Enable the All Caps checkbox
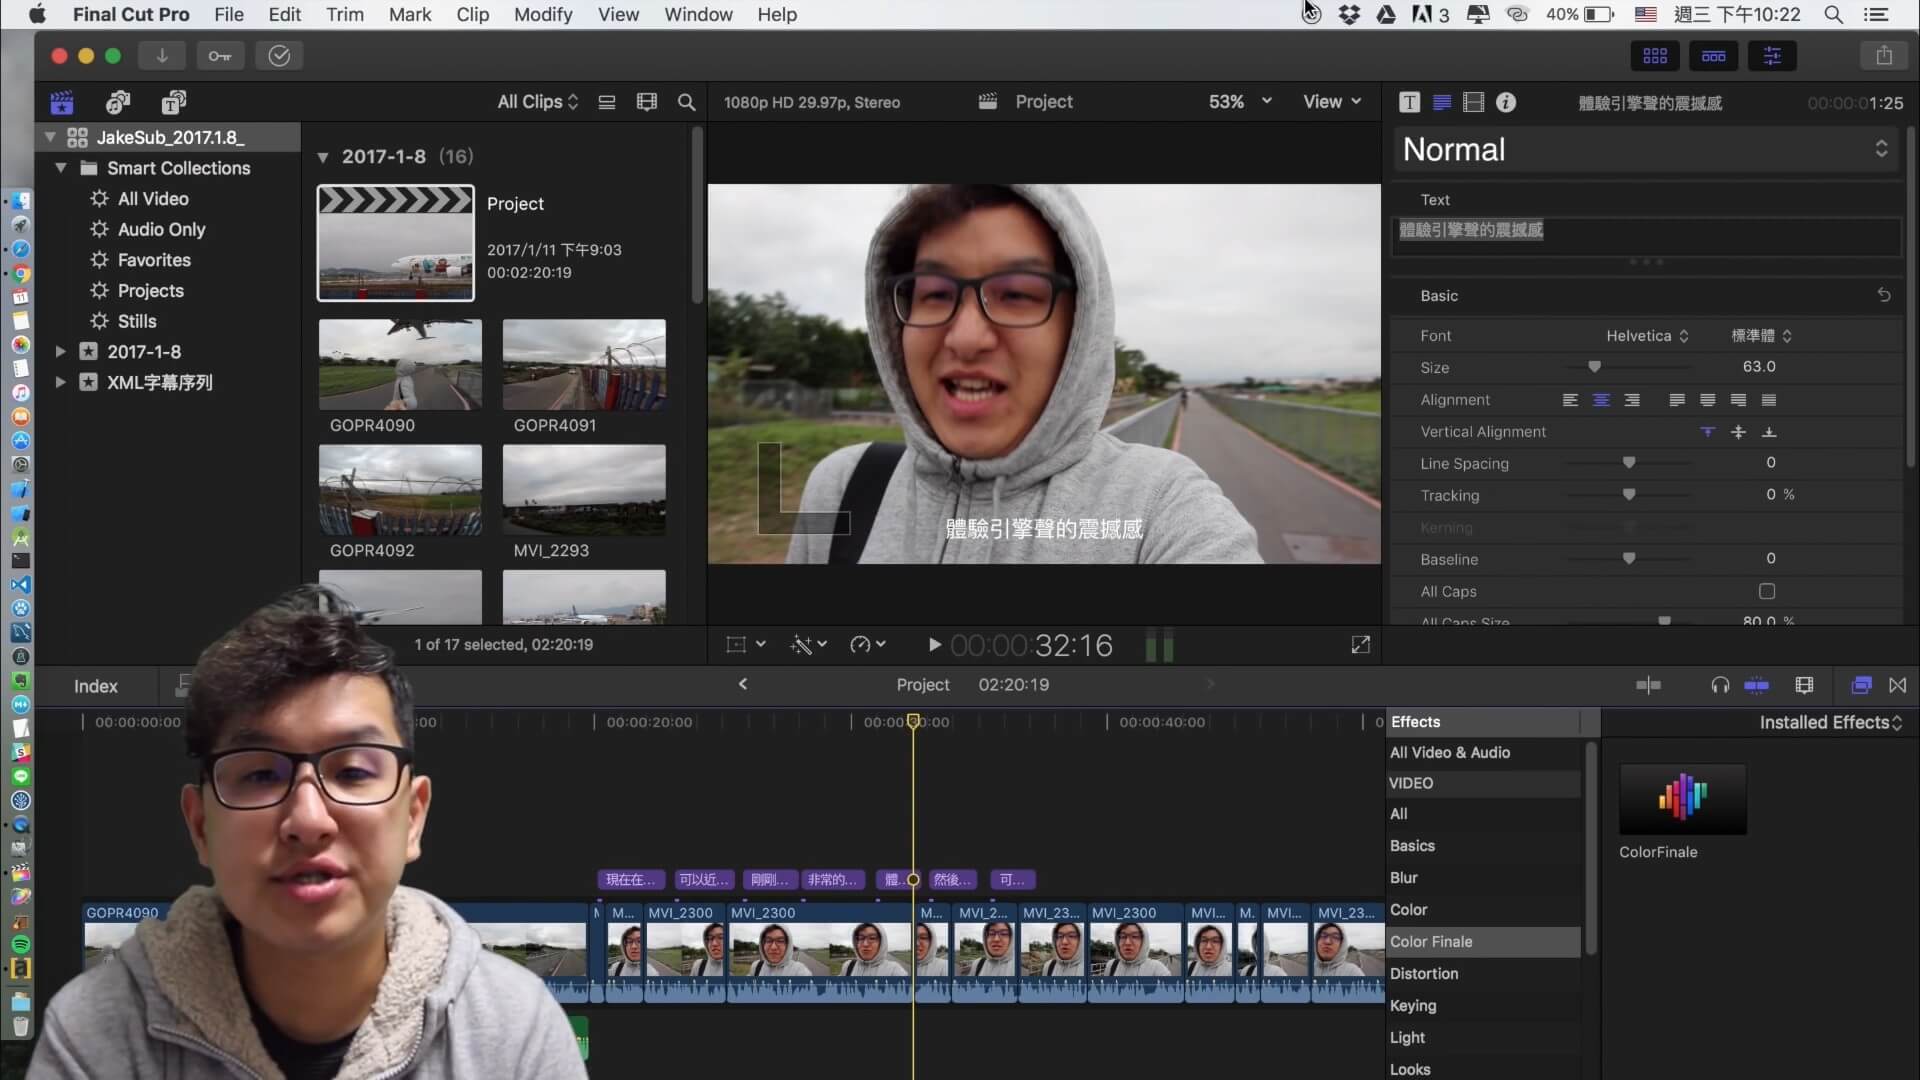Viewport: 1920px width, 1080px height. [x=1767, y=591]
